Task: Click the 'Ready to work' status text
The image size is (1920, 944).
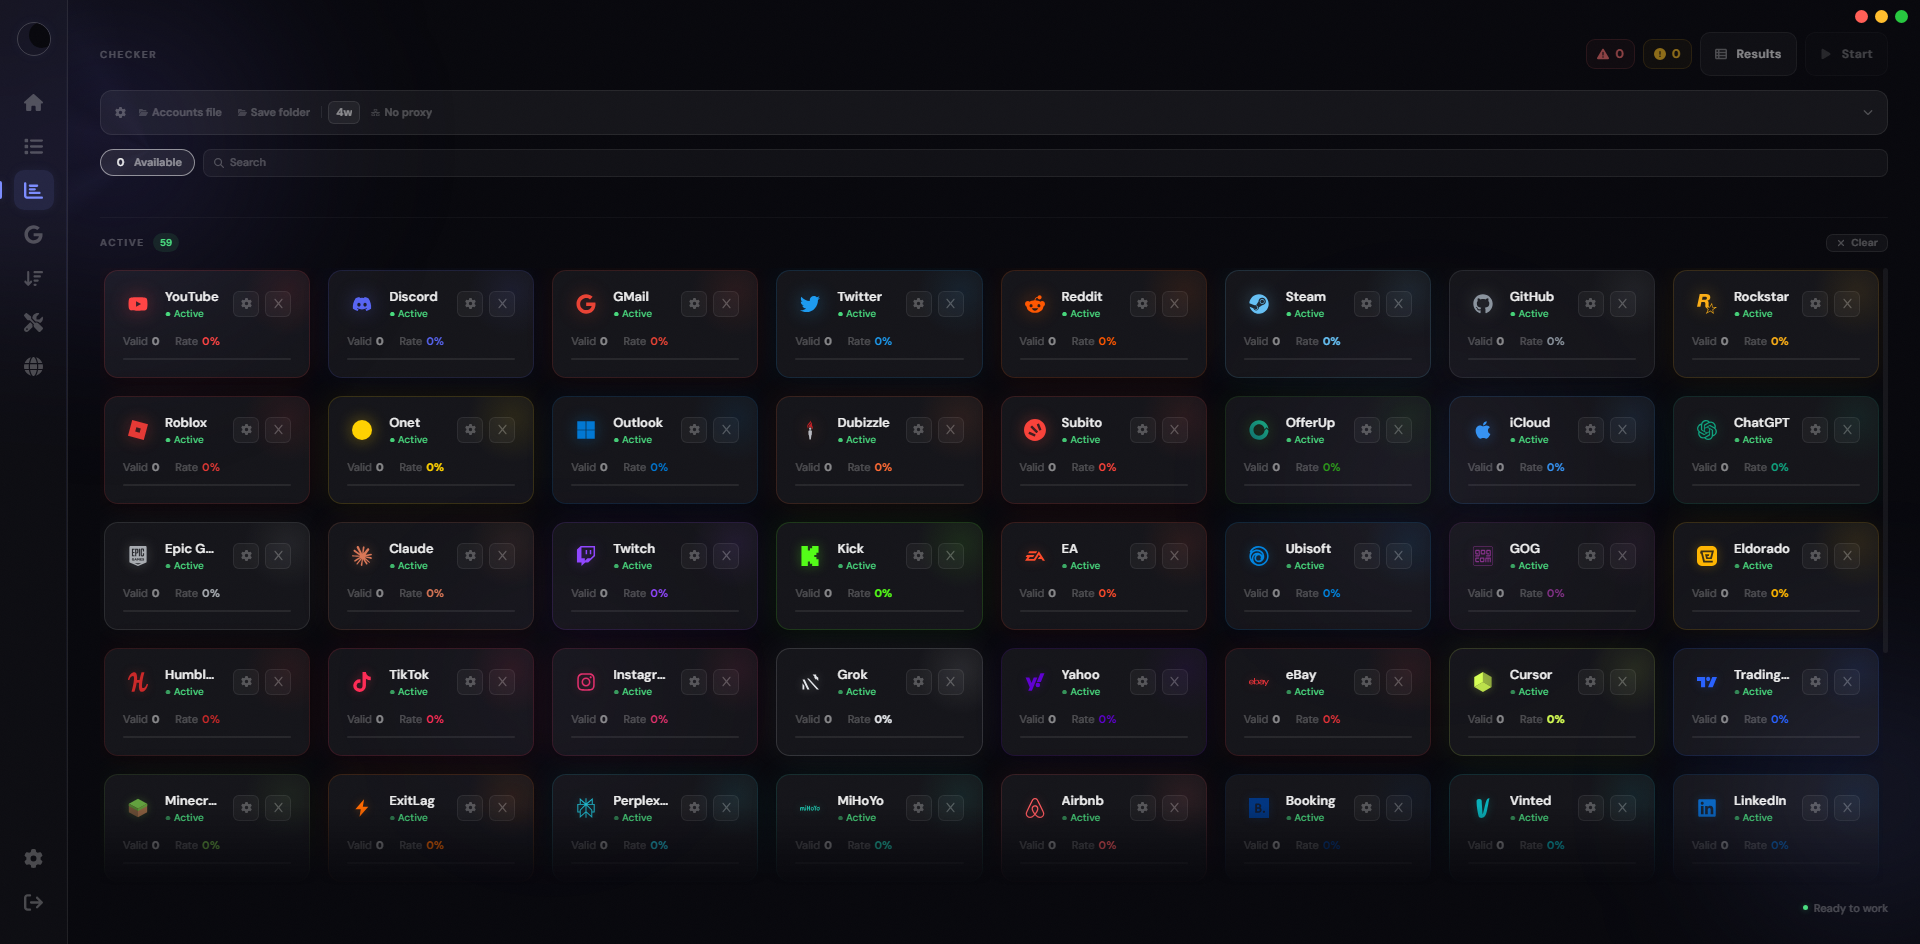Action: coord(1850,908)
